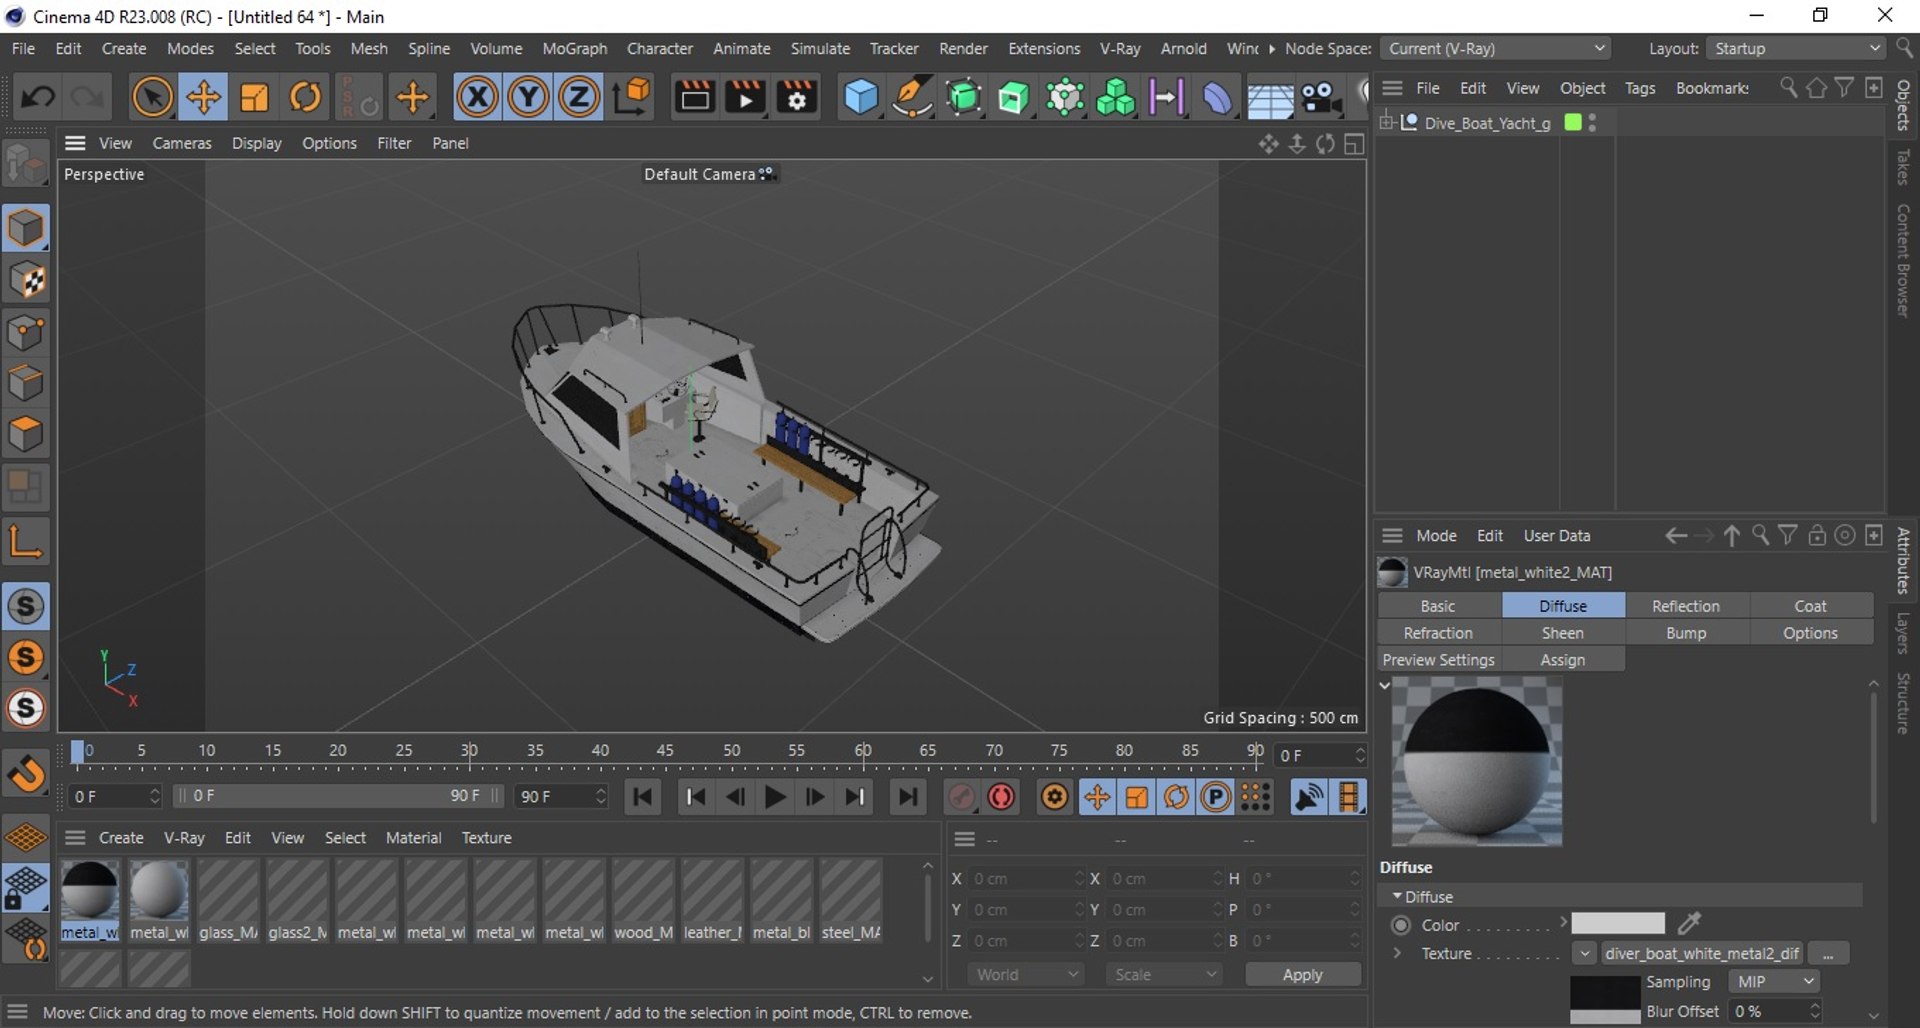The image size is (1920, 1028).
Task: Open the Coordinate System toggle icon
Action: (x=632, y=97)
